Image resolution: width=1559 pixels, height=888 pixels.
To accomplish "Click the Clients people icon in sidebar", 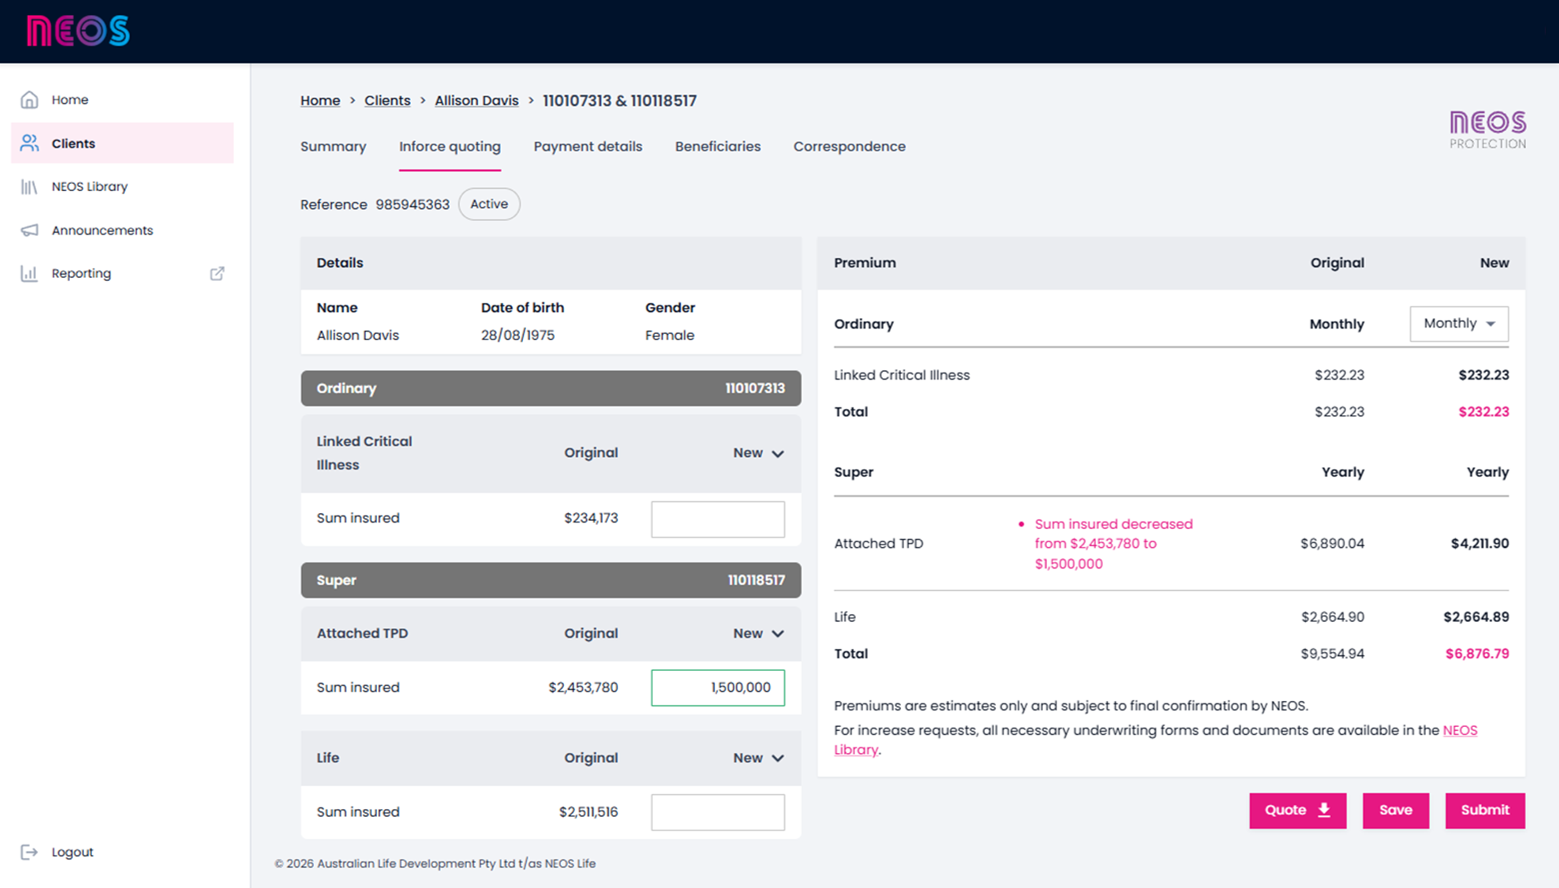I will point(30,143).
